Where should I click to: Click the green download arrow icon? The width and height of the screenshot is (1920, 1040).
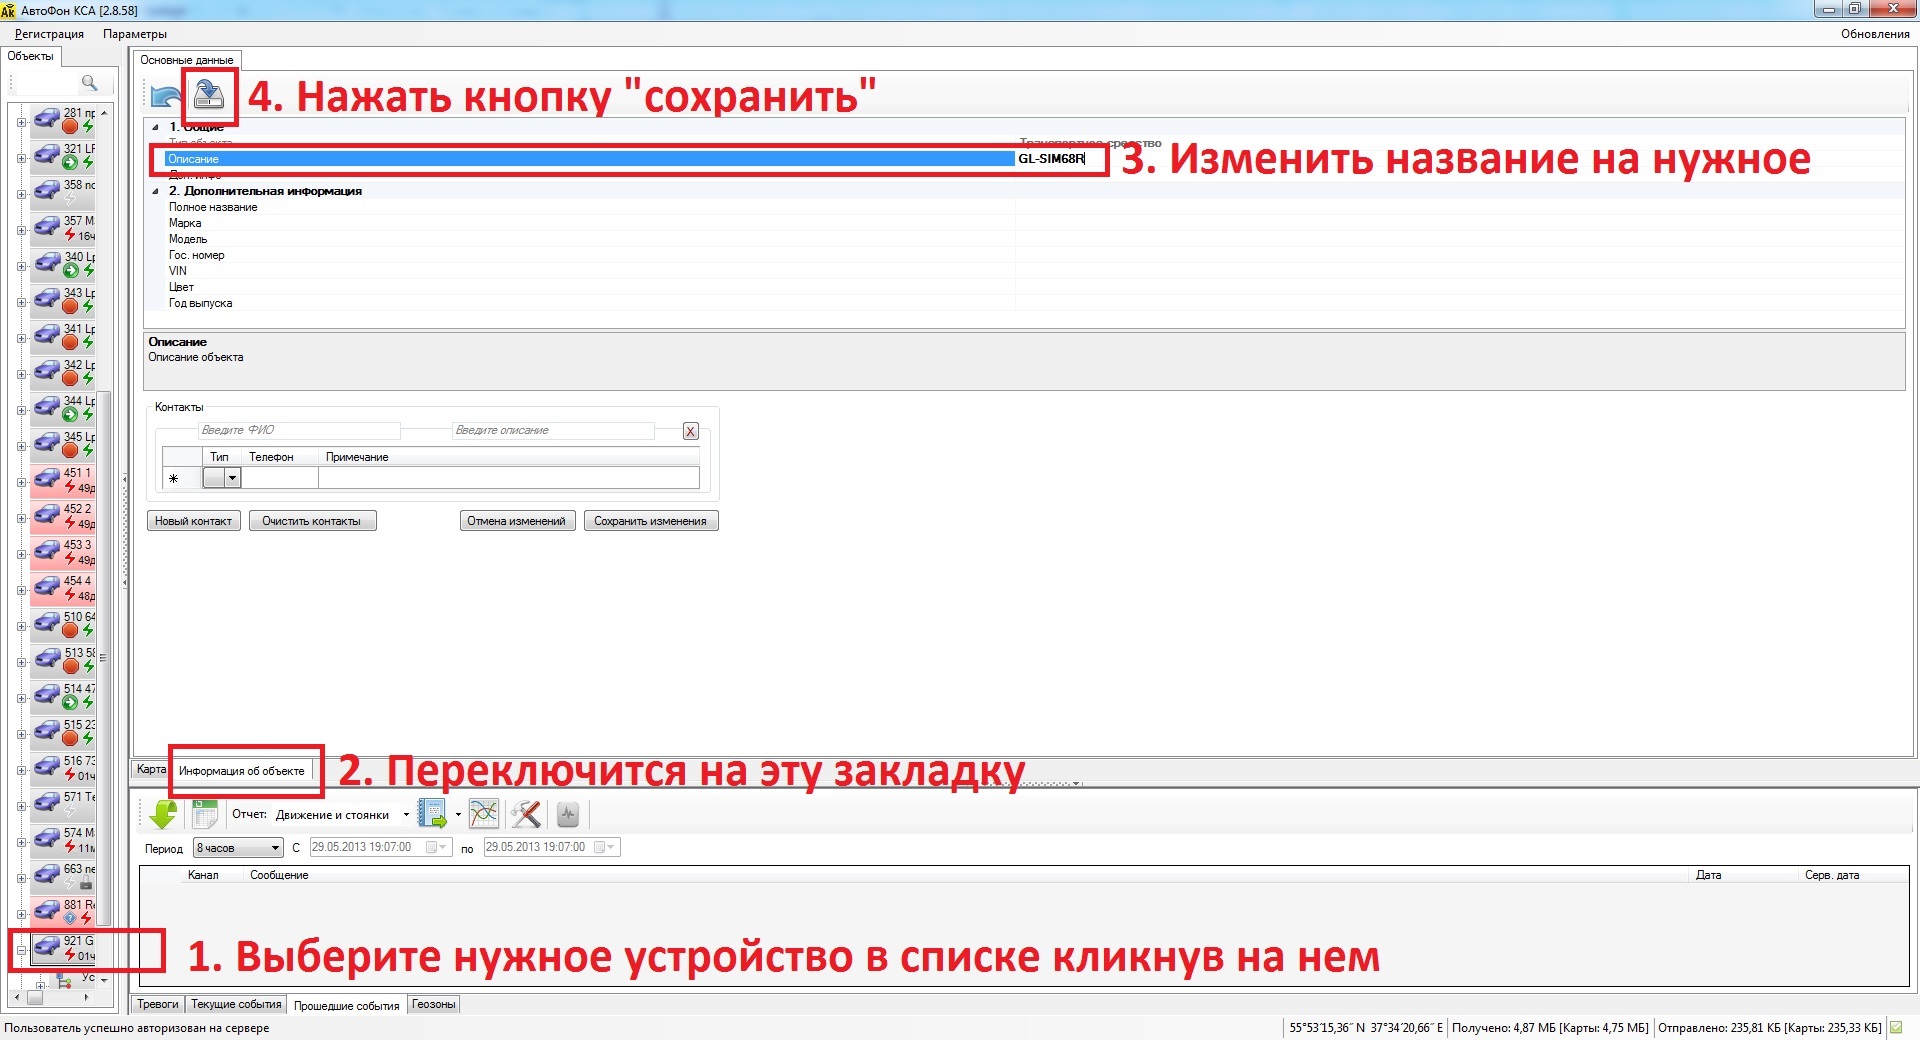tap(162, 815)
